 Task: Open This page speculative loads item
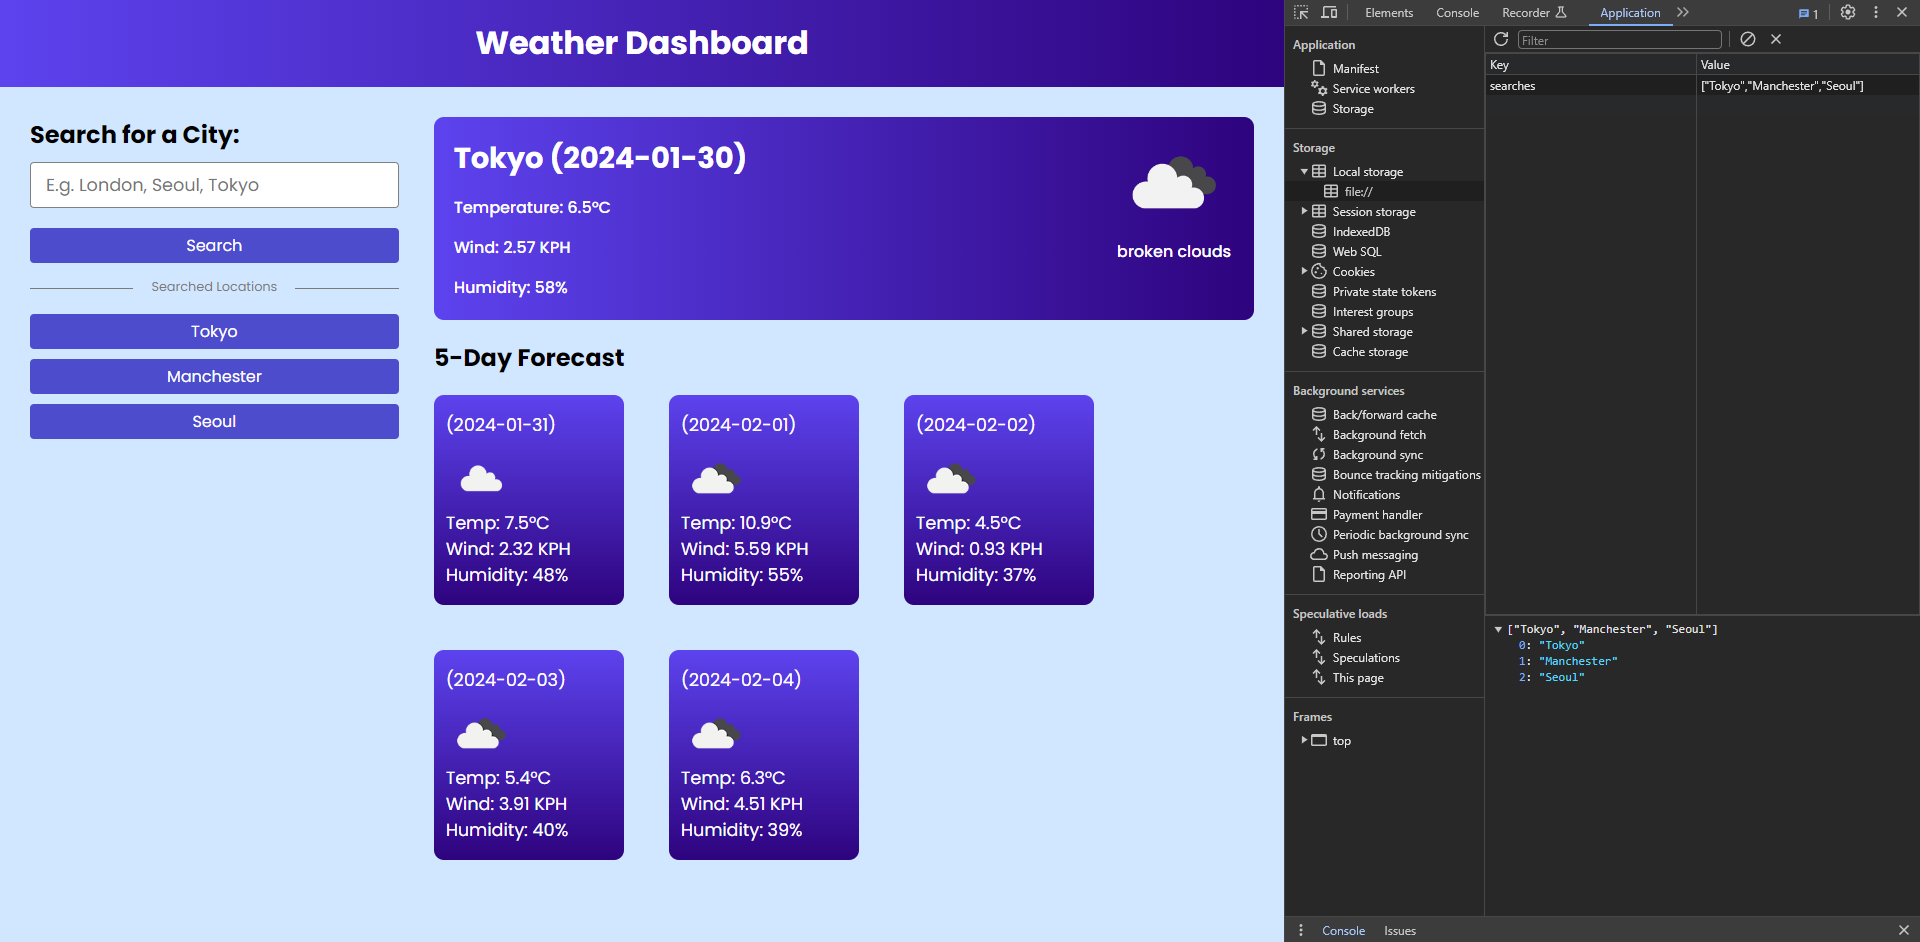[x=1358, y=678]
